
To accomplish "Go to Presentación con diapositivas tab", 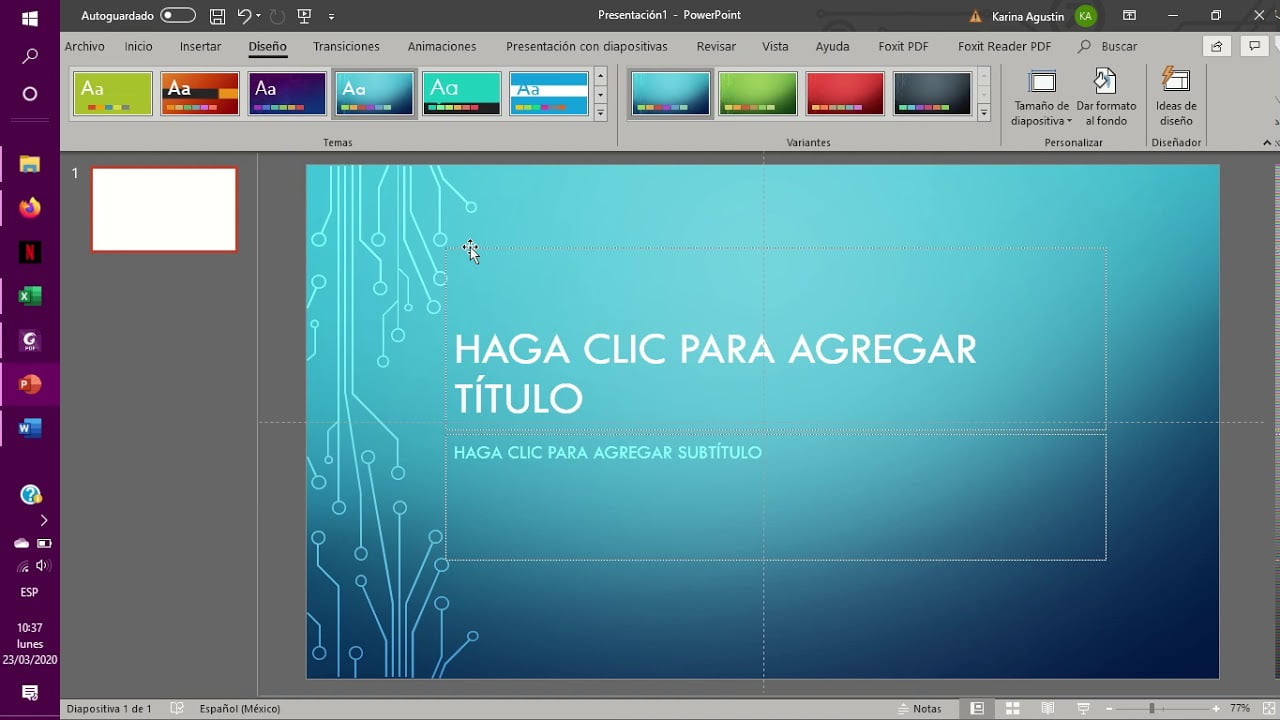I will (x=586, y=46).
